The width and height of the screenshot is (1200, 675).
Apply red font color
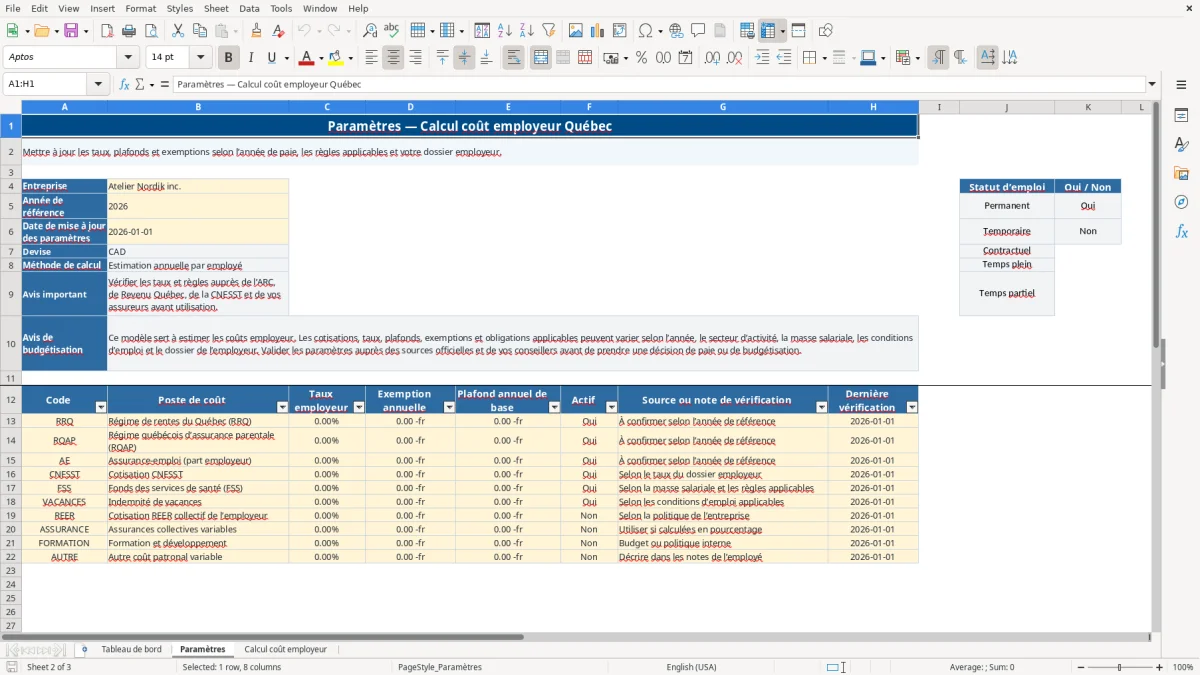pyautogui.click(x=306, y=58)
